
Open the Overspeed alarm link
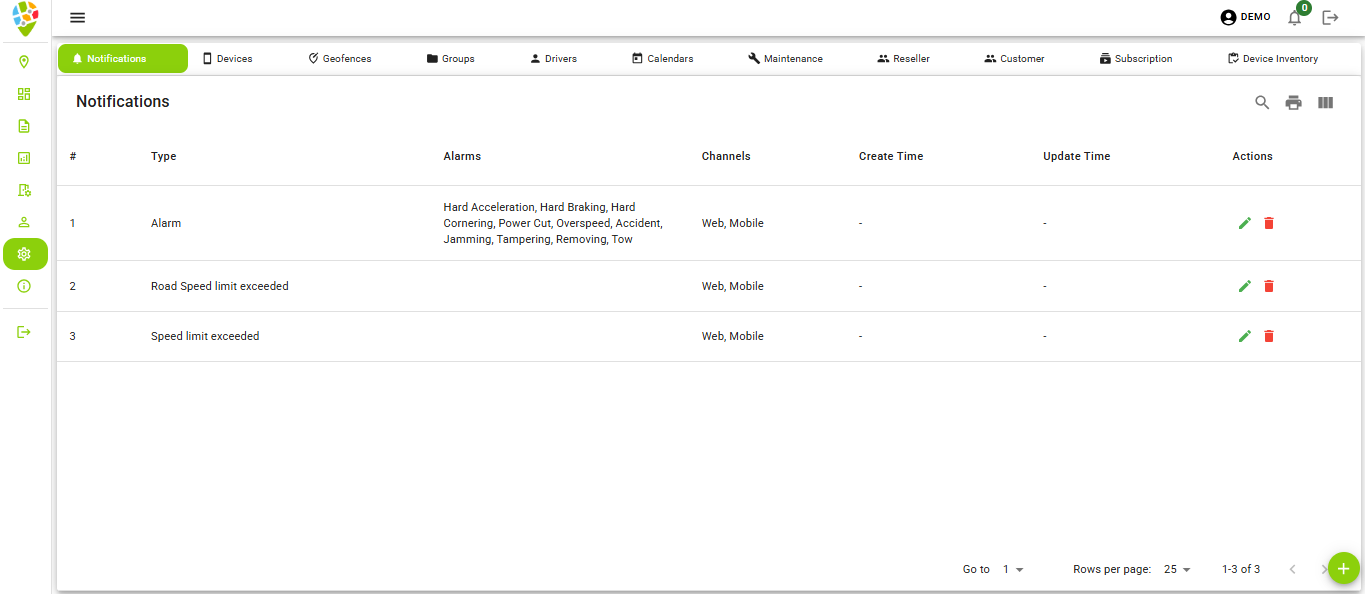point(583,223)
